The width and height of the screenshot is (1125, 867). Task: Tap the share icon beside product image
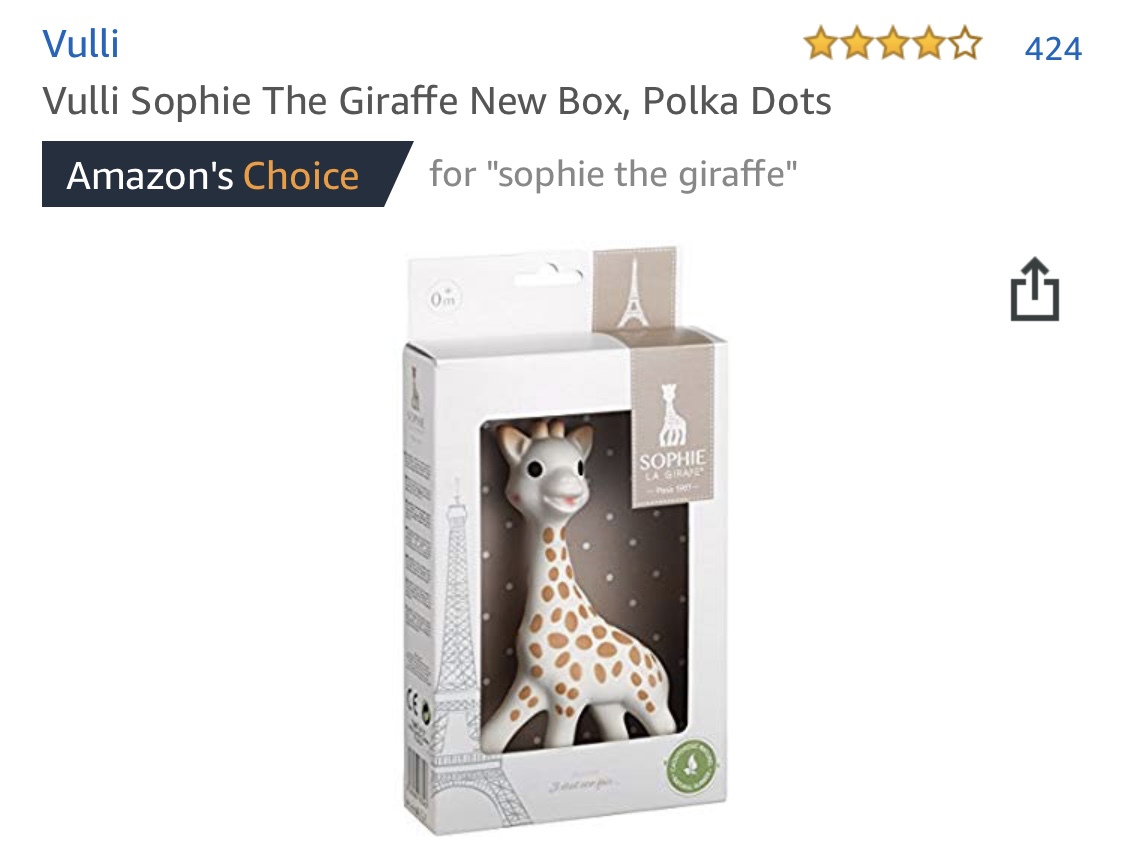[x=1035, y=289]
